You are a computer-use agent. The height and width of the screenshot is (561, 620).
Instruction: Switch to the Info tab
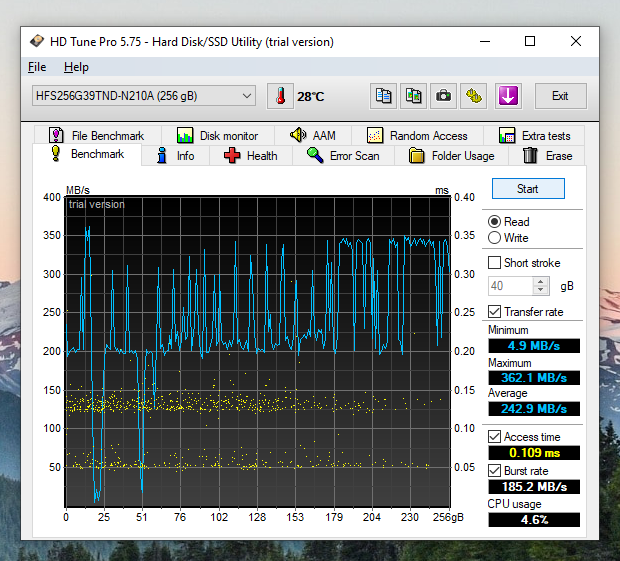176,156
